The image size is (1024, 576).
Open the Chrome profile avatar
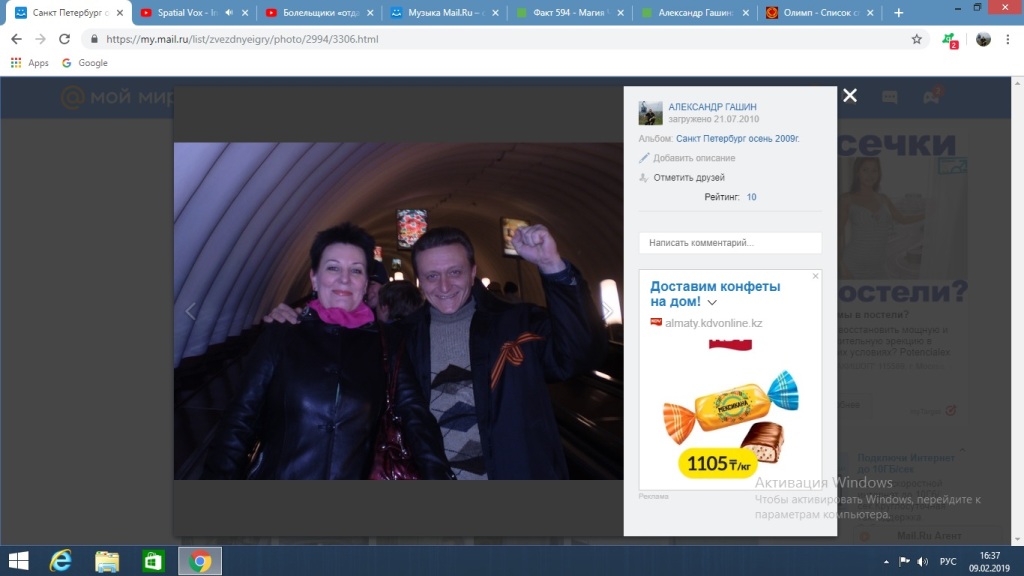click(x=983, y=39)
